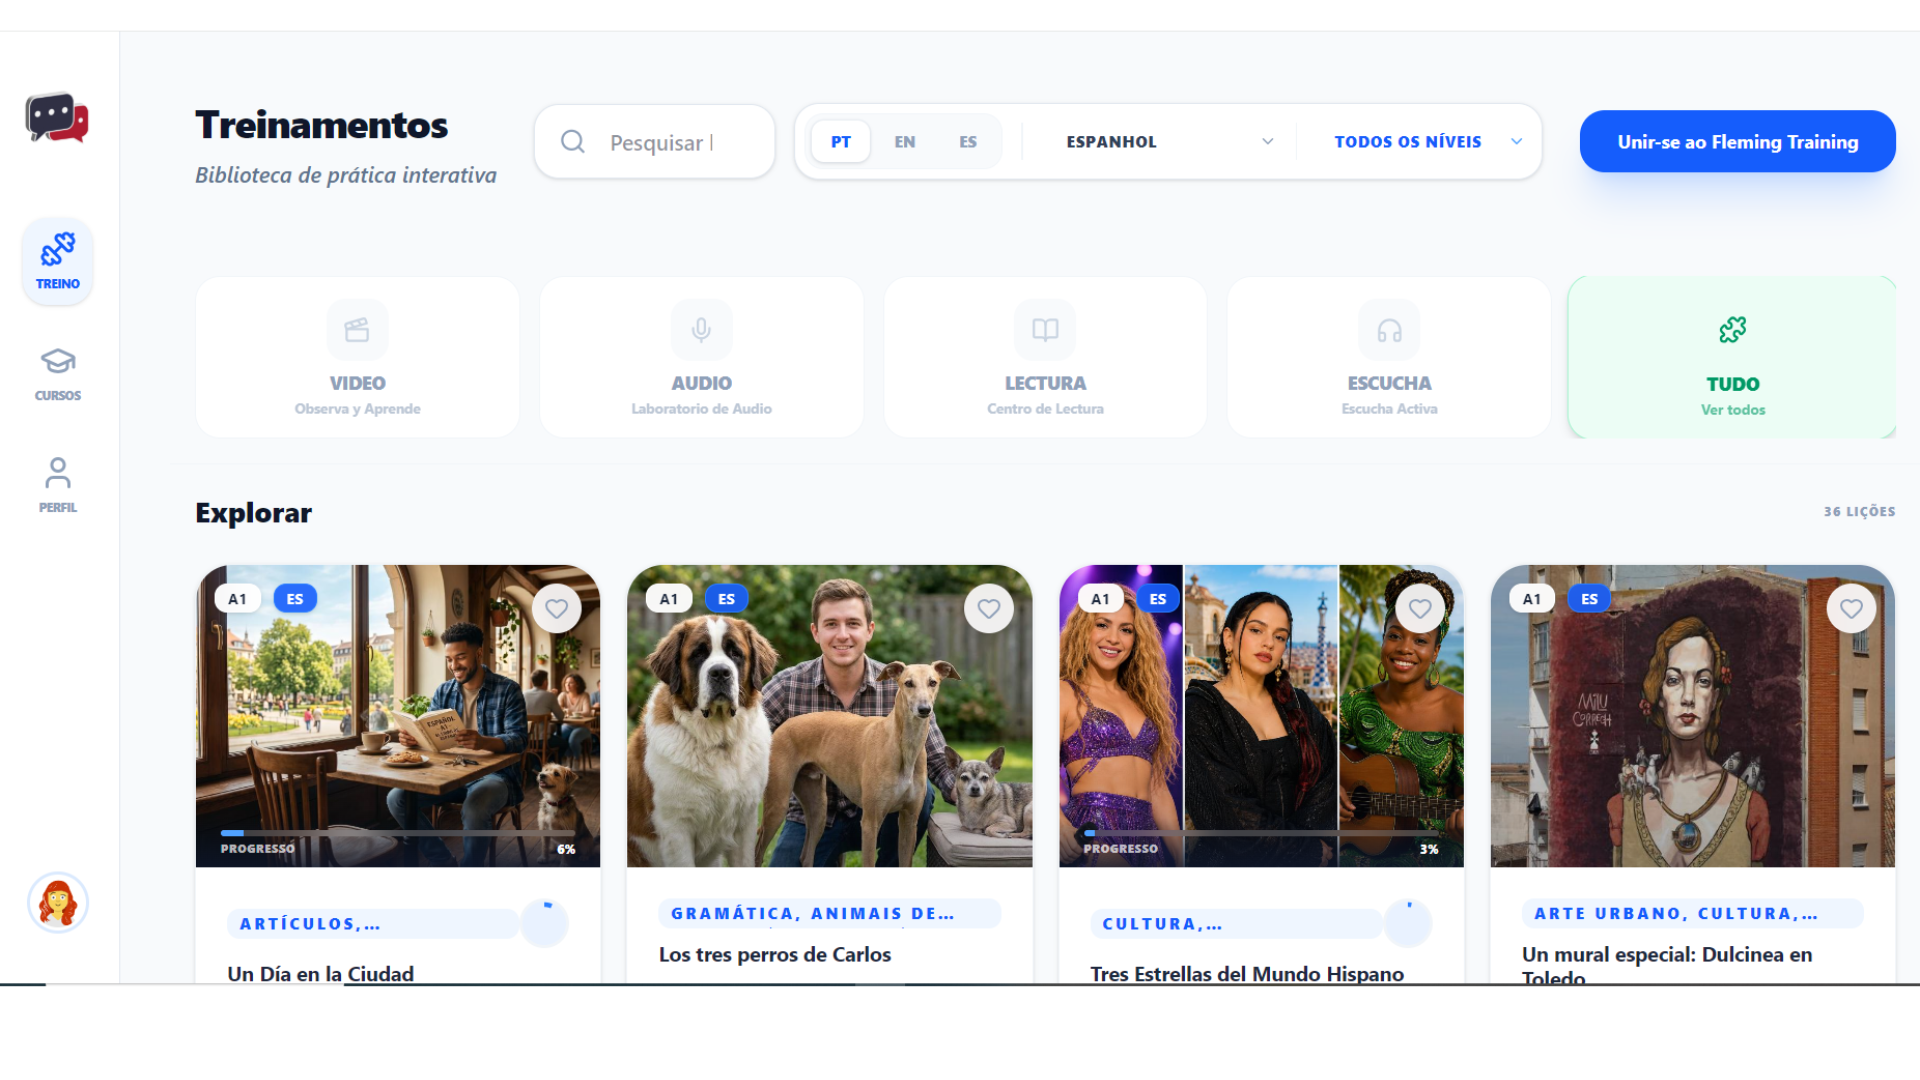Image resolution: width=1920 pixels, height=1080 pixels.
Task: Open lesson Un mural especial Dulcinea
Action: coord(1667,964)
